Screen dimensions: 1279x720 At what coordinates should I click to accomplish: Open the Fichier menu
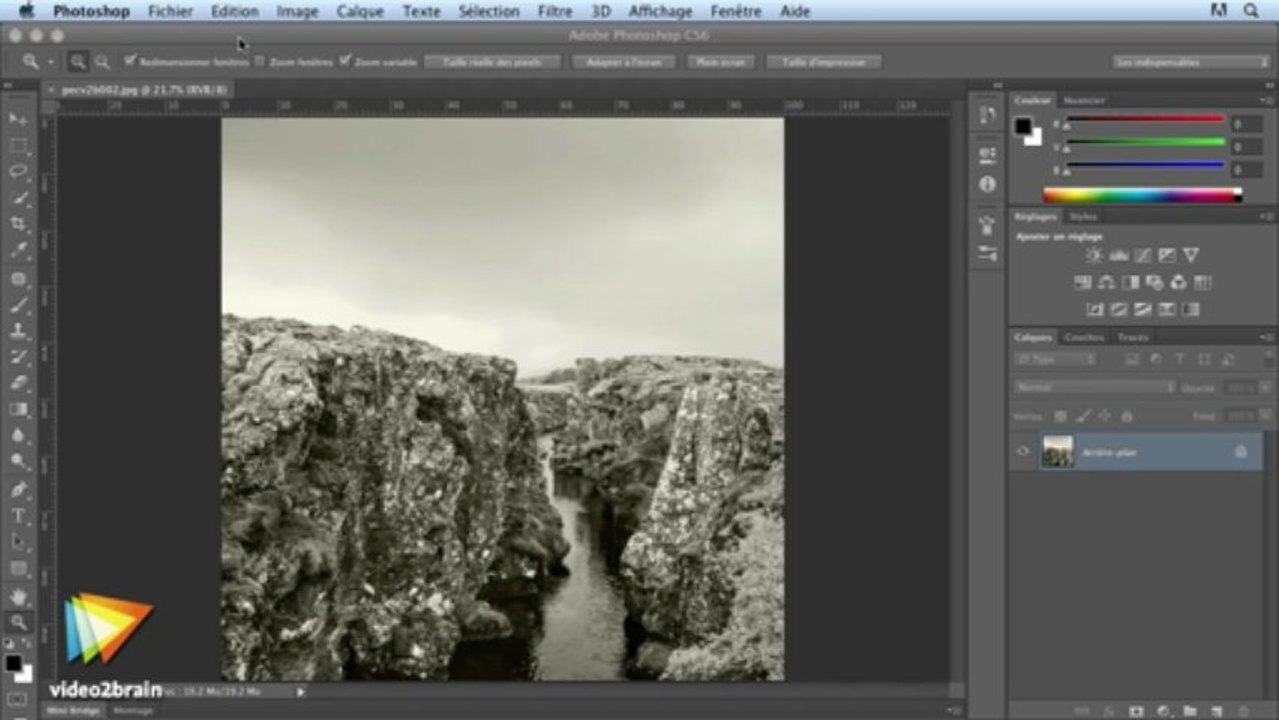pyautogui.click(x=171, y=11)
